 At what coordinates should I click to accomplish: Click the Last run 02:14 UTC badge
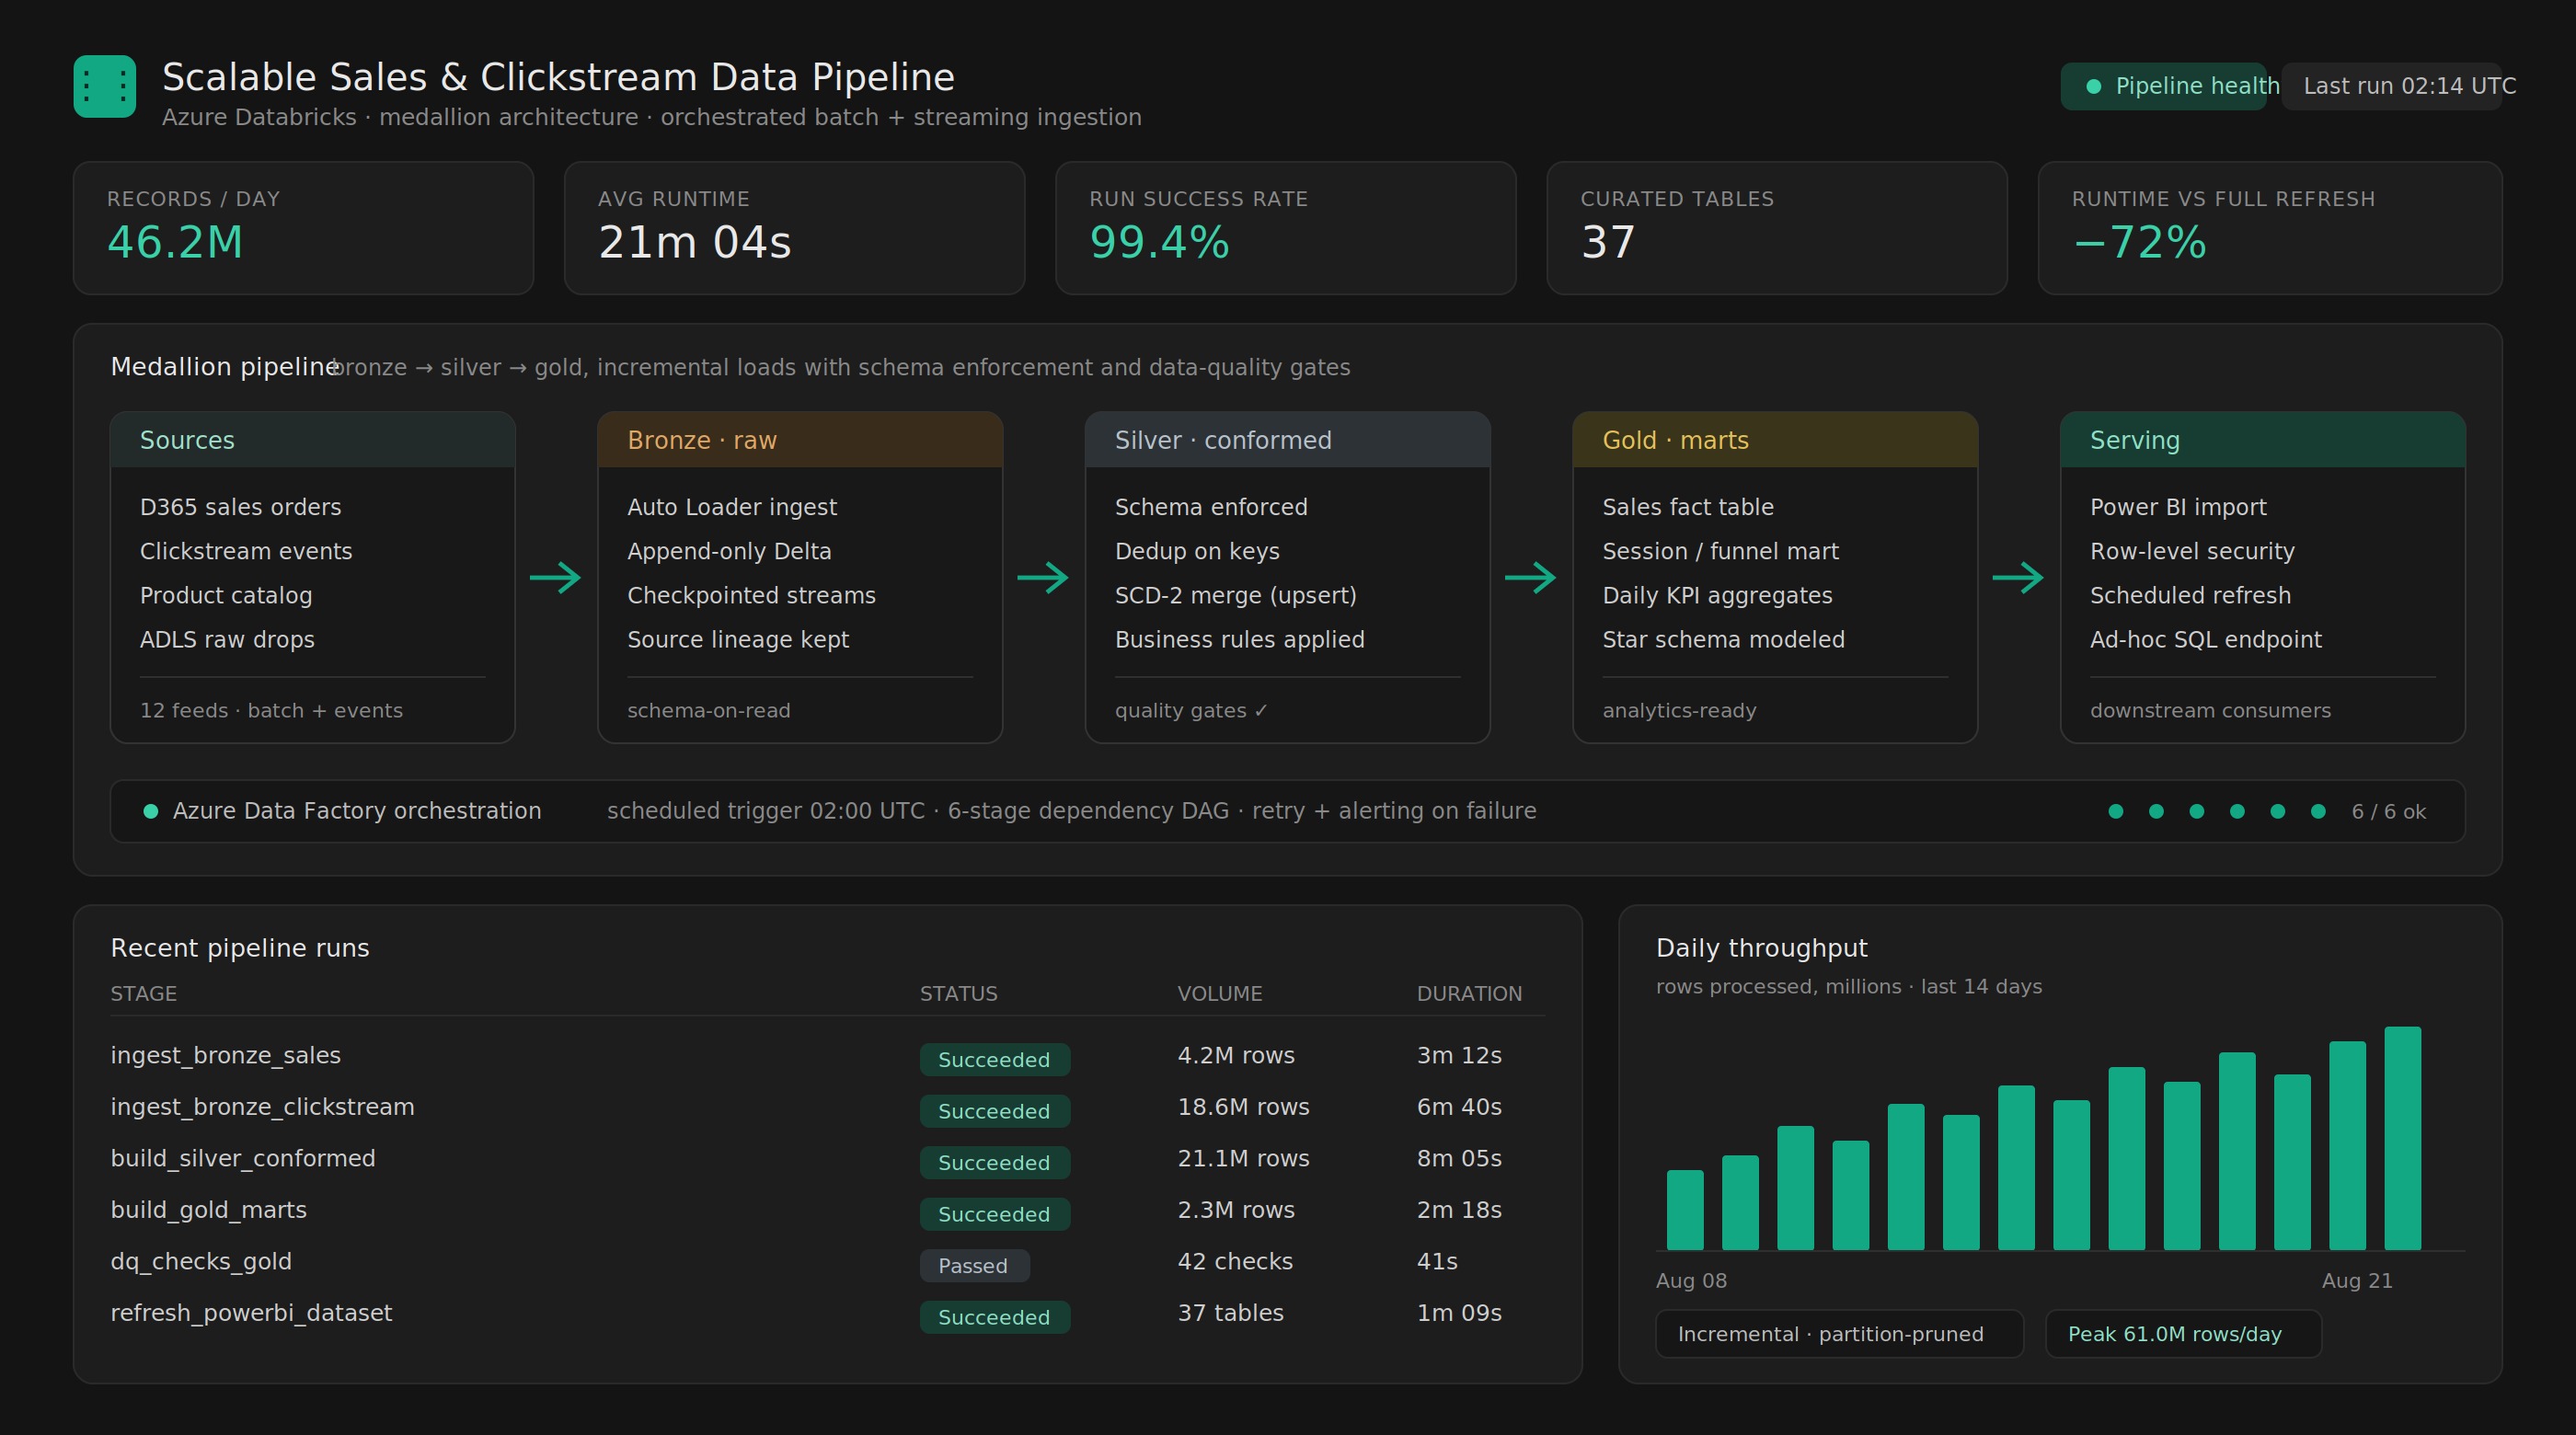click(2391, 86)
